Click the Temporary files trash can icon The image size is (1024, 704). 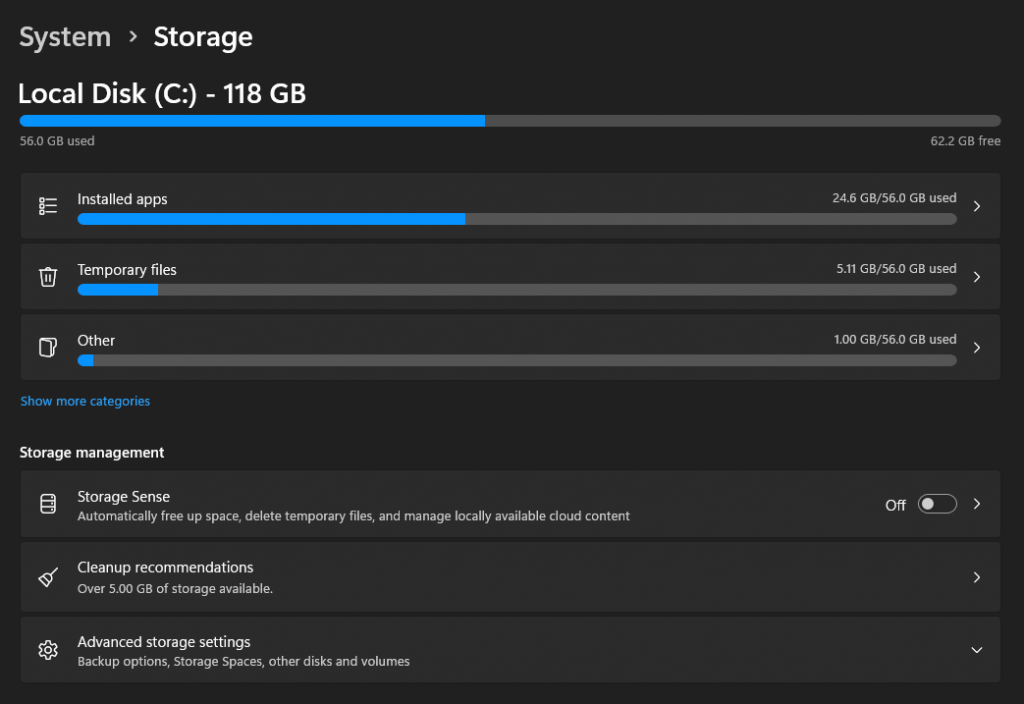pos(48,277)
